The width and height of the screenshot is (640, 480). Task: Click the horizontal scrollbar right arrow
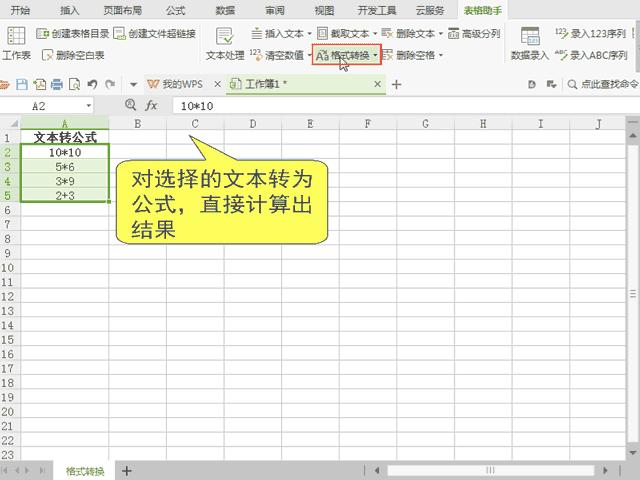click(x=605, y=471)
